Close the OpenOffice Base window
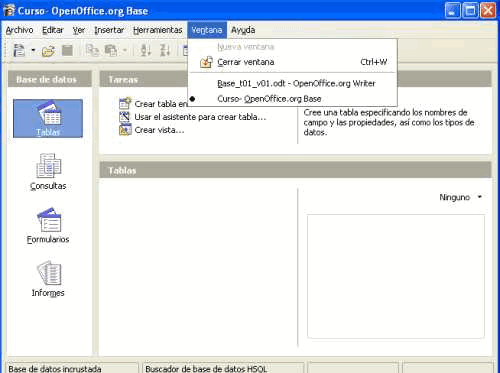 click(x=488, y=11)
